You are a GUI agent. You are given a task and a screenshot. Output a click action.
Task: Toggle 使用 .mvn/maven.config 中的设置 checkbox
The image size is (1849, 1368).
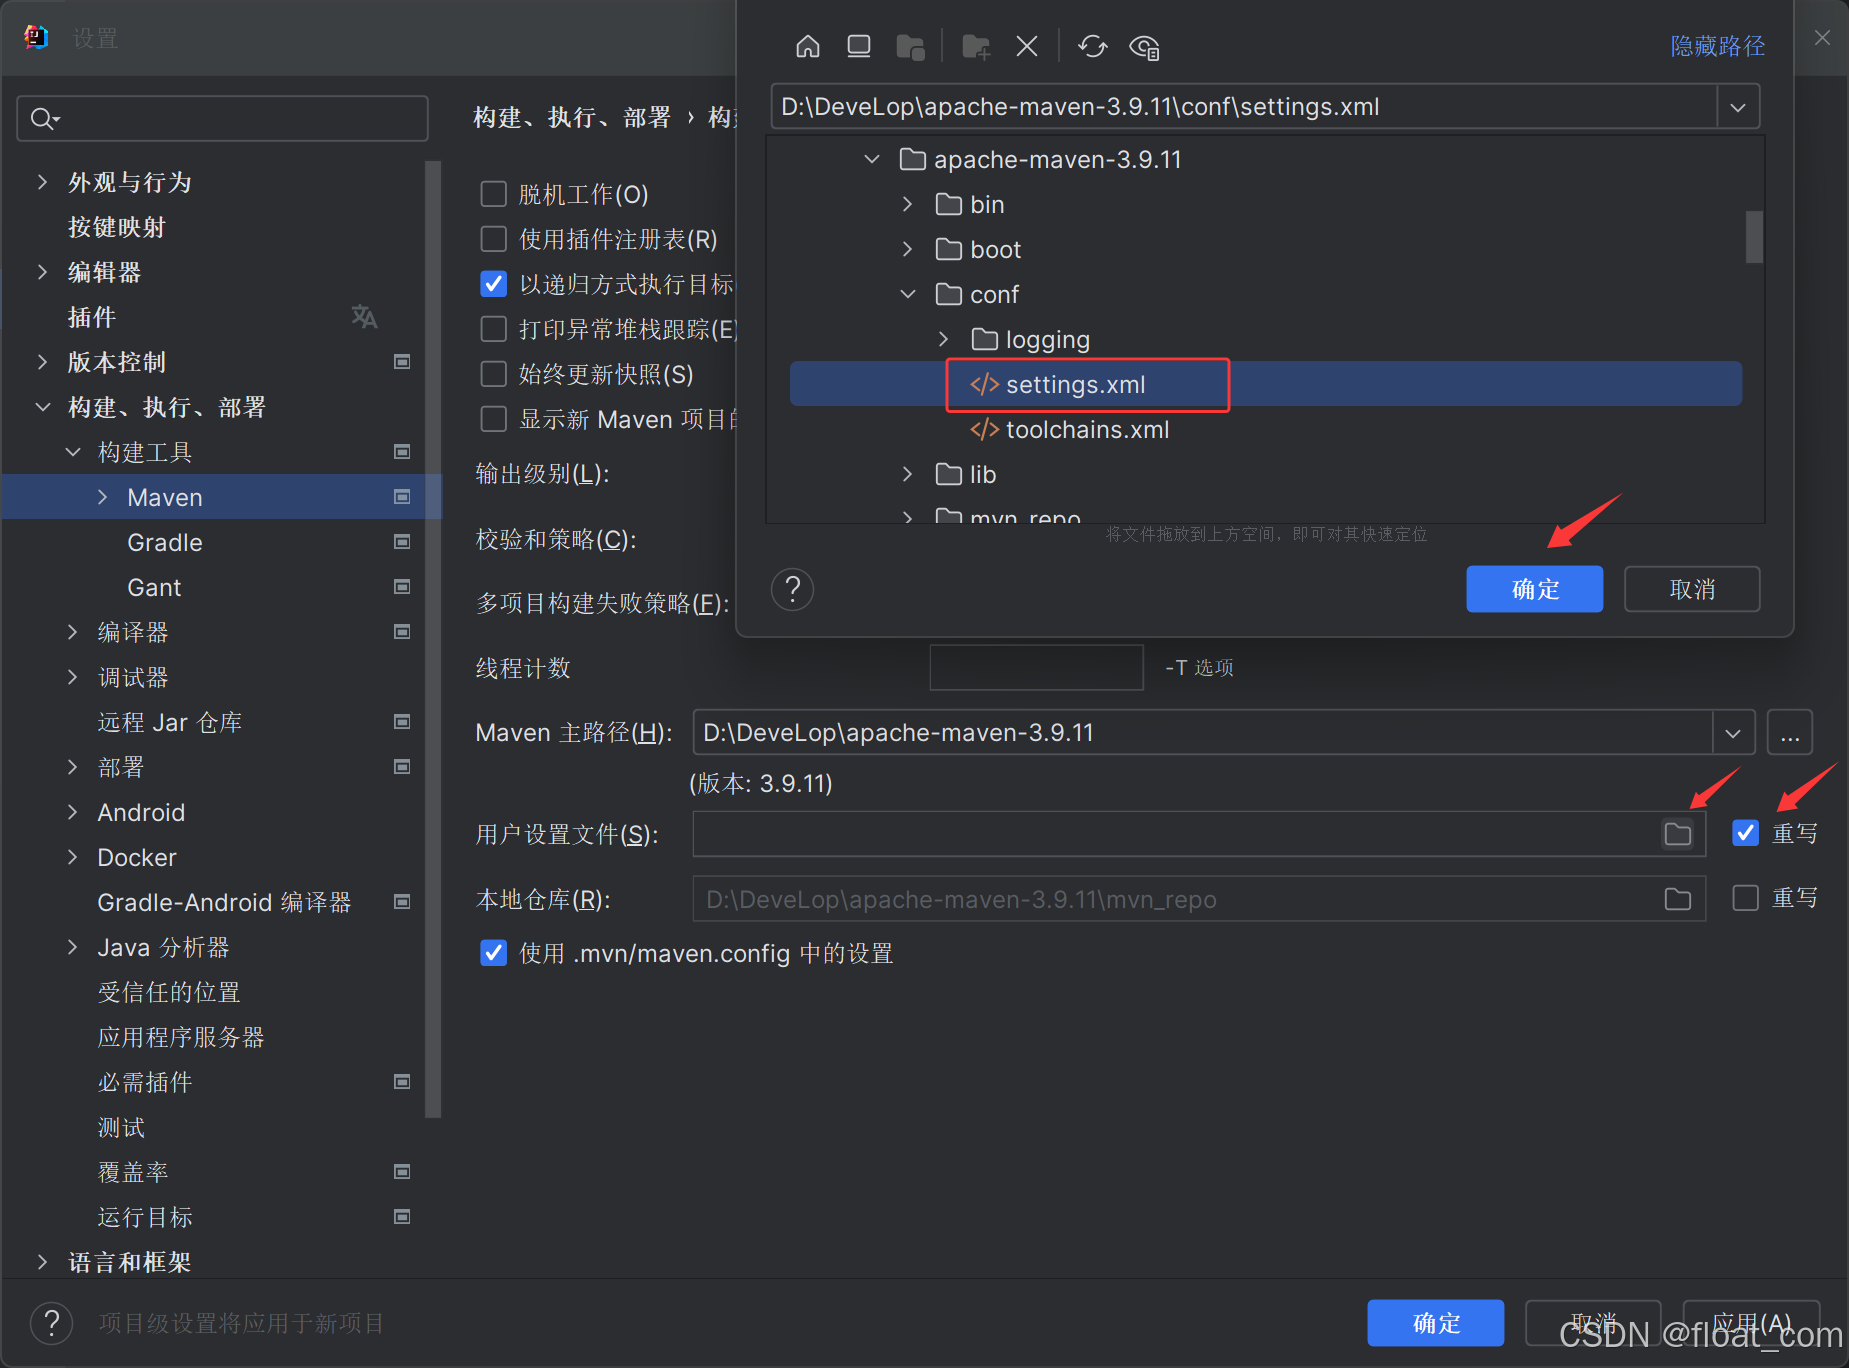pos(494,953)
